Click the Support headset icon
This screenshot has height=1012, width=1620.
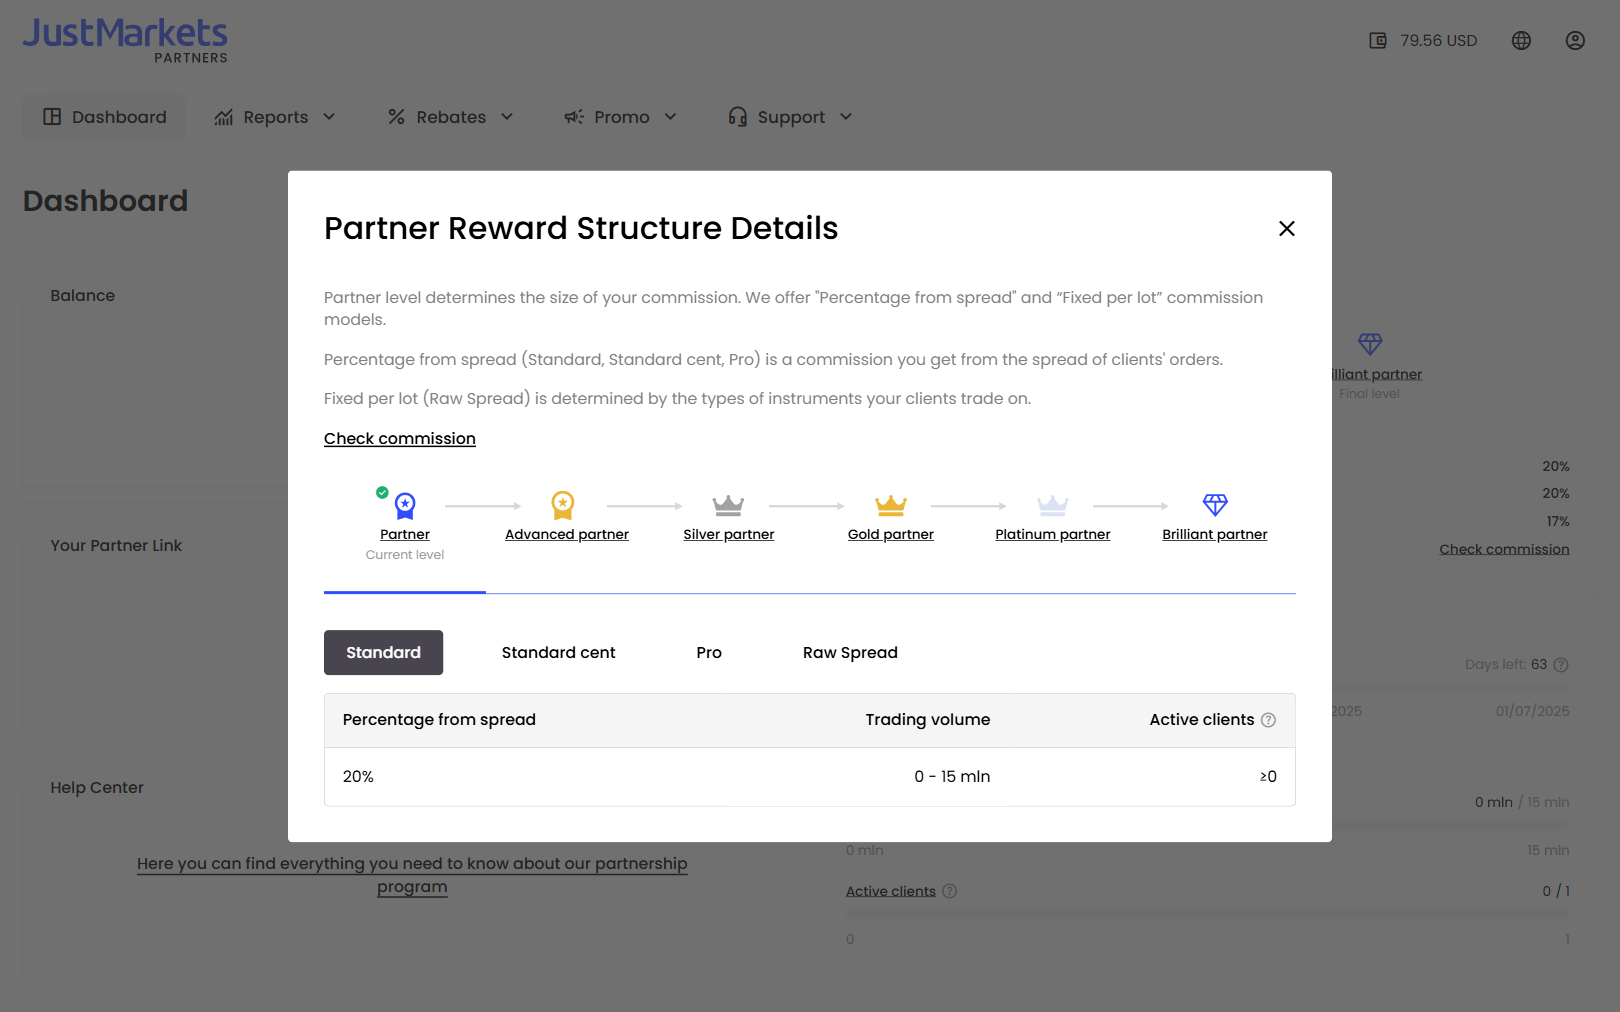[738, 117]
